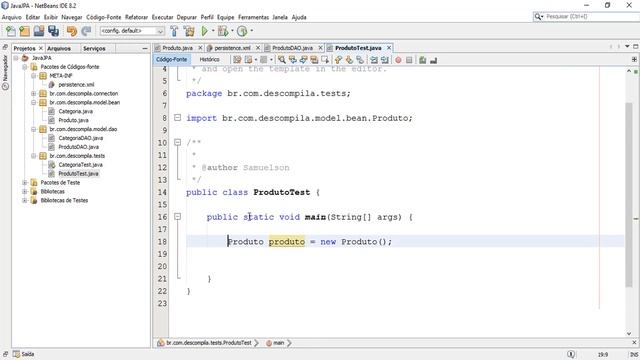
Task: Click the Shift Line Left icon
Action: coord(374,60)
